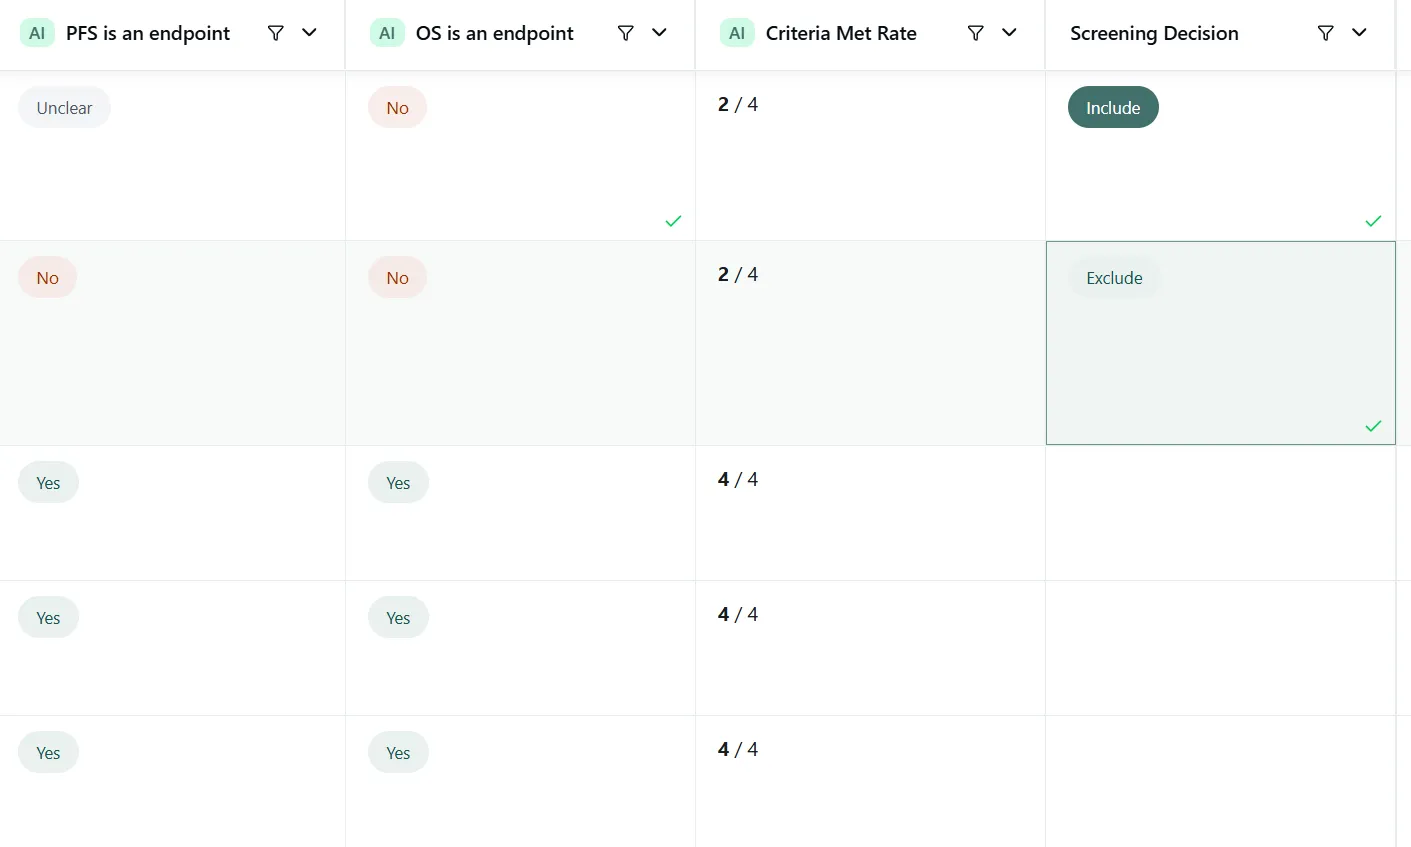Click green checkmark in Include decision cell
Viewport: 1411px width, 847px height.
[1373, 221]
